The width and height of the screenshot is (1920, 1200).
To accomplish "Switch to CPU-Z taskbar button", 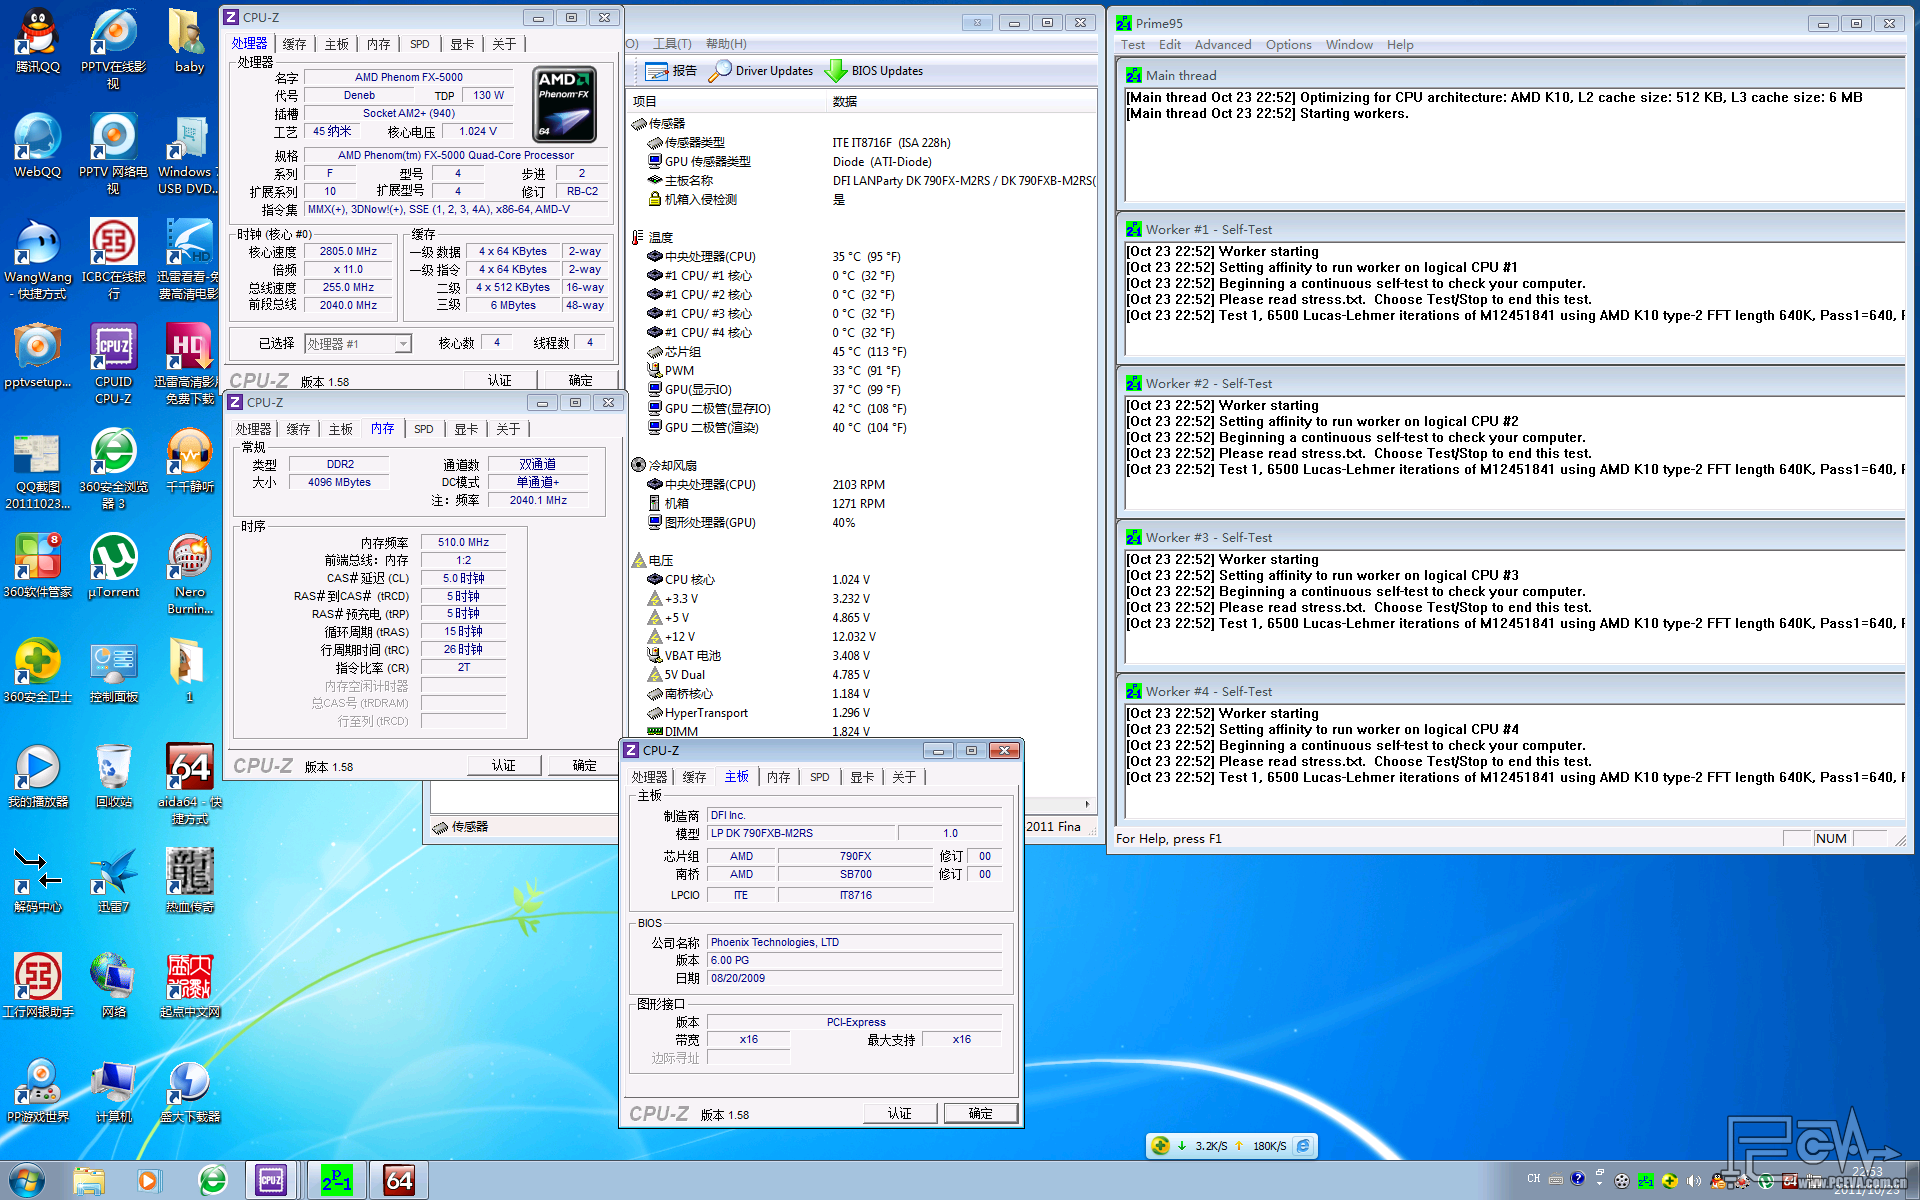I will coord(271,1180).
